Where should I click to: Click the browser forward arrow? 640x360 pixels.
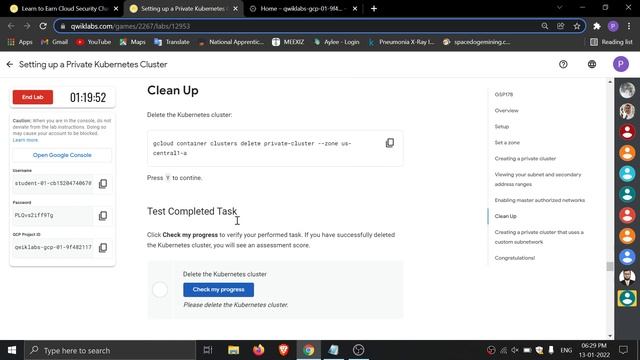27,26
